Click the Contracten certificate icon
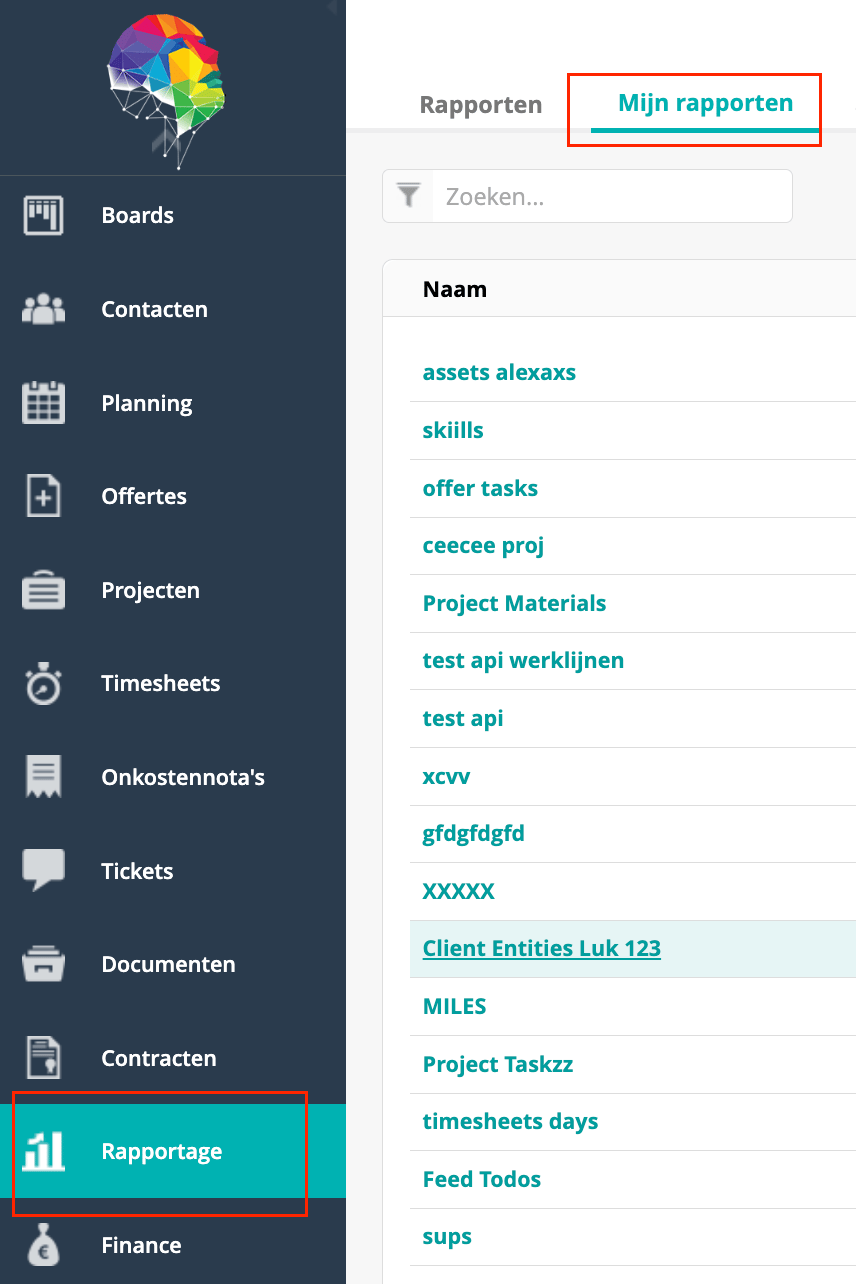This screenshot has height=1284, width=856. pyautogui.click(x=43, y=1058)
